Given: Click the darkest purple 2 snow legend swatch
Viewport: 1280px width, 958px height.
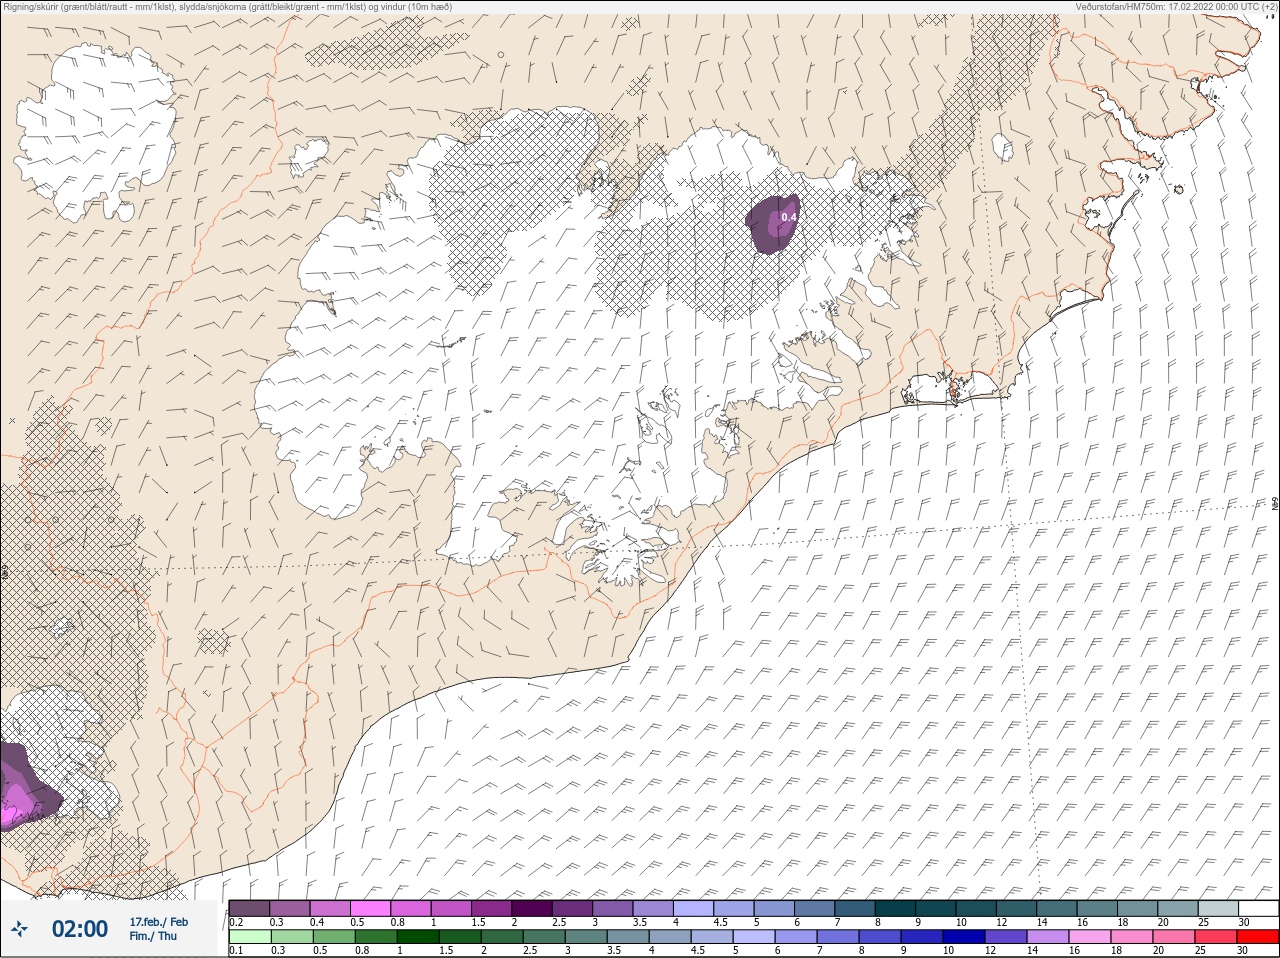Looking at the screenshot, I should click(x=532, y=908).
